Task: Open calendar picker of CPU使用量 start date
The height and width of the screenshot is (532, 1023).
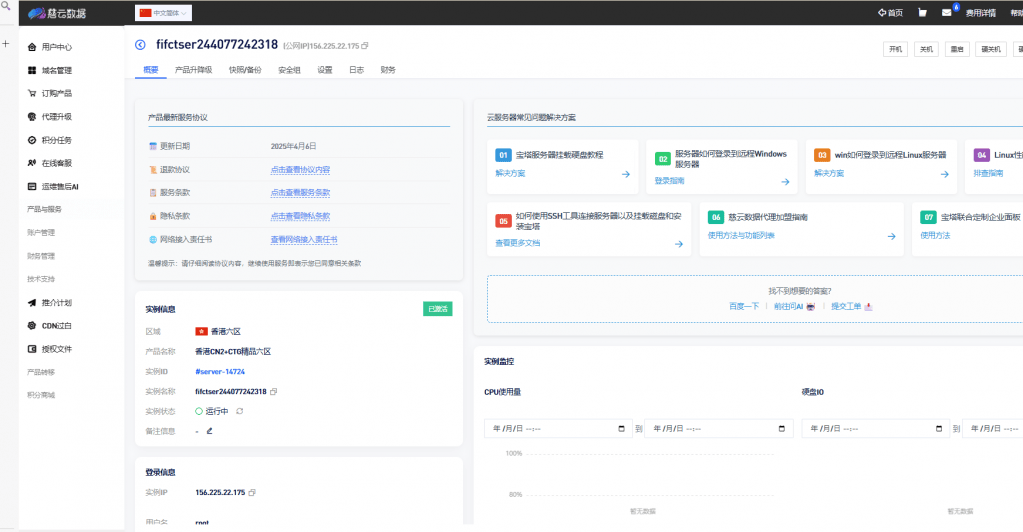Action: [x=621, y=429]
